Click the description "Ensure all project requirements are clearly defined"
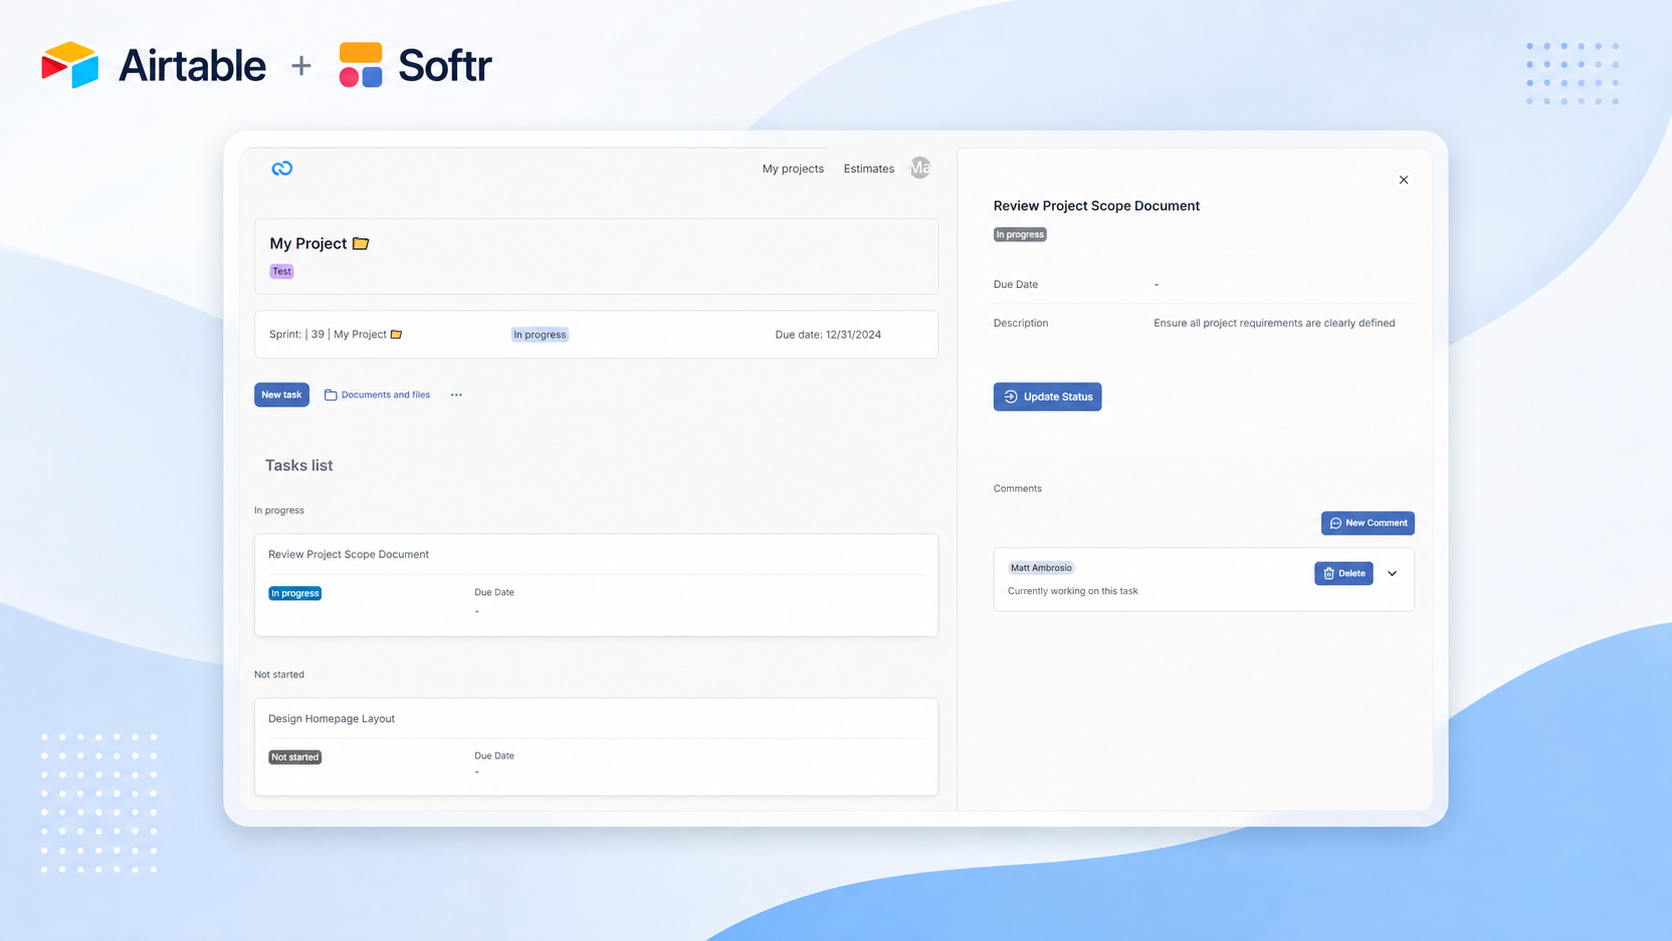Screen dimensions: 1672x941 point(1274,323)
